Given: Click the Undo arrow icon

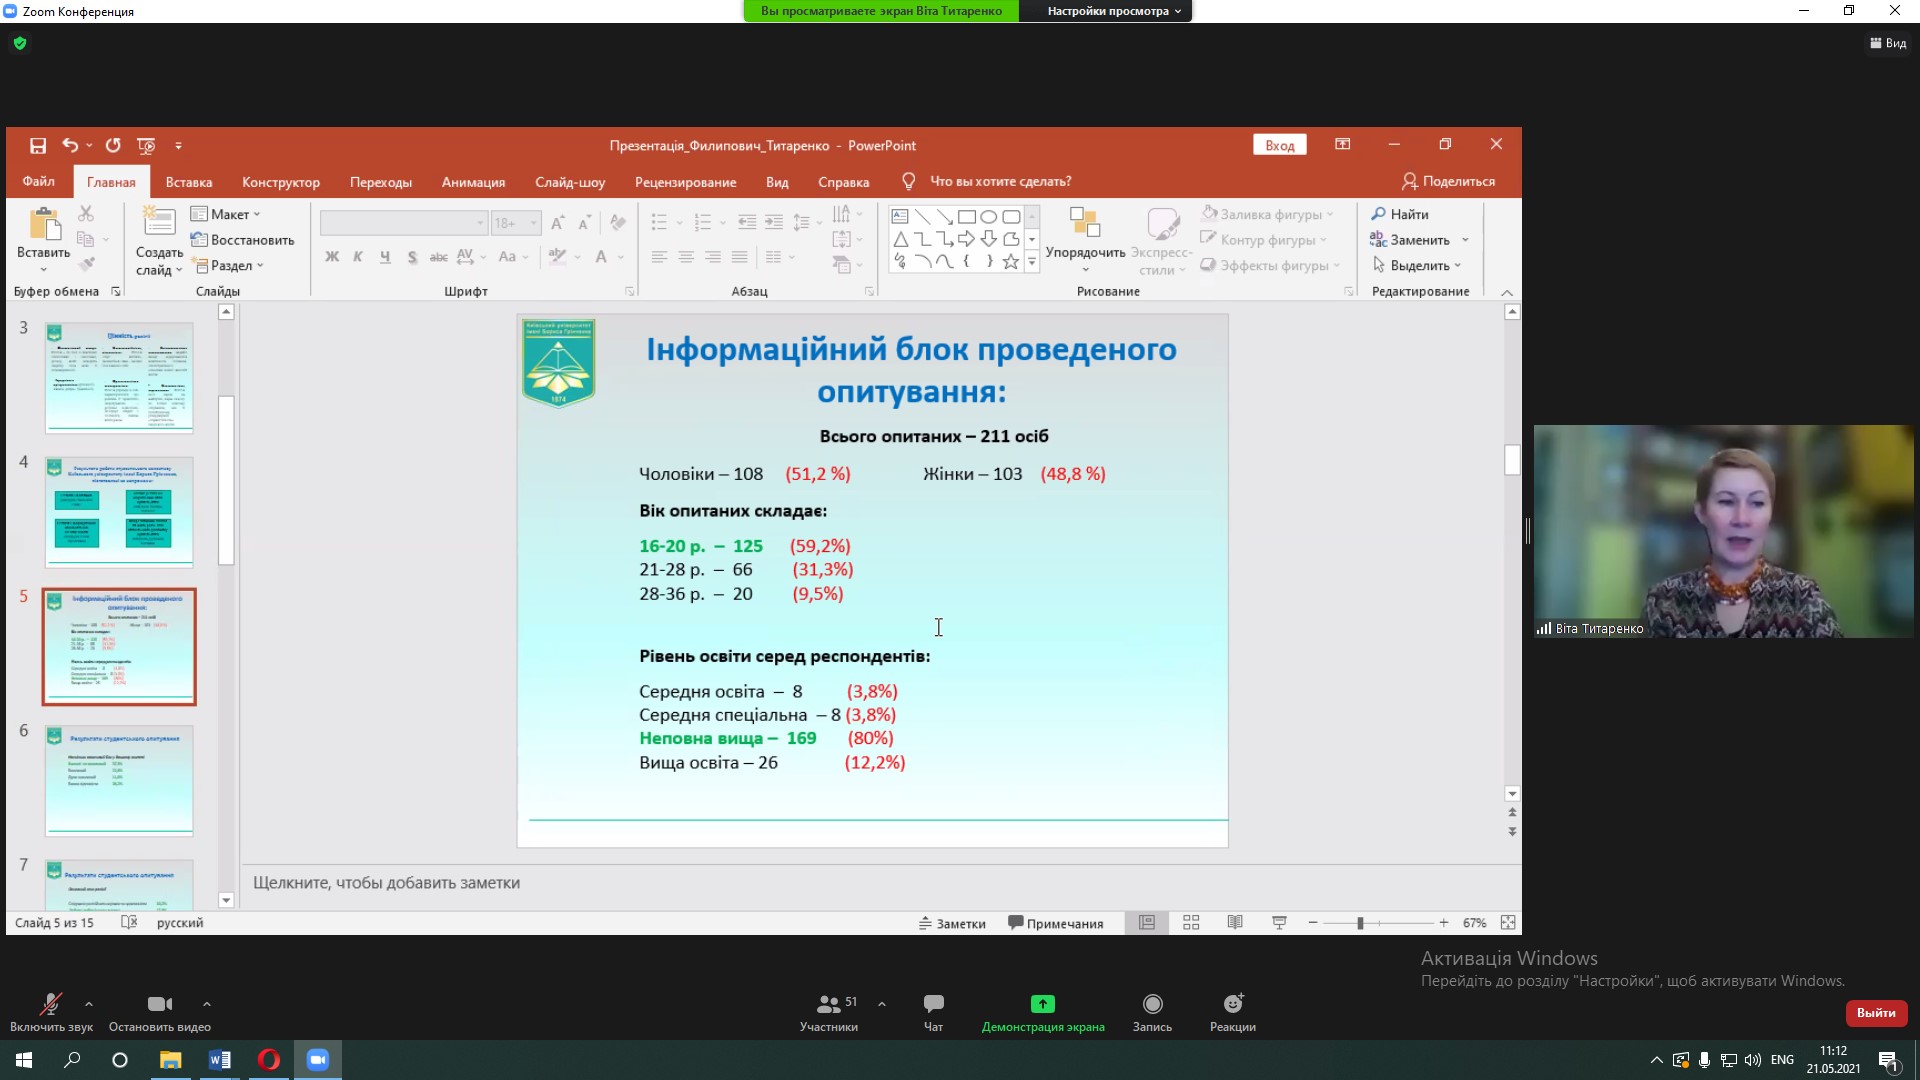Looking at the screenshot, I should pyautogui.click(x=69, y=146).
